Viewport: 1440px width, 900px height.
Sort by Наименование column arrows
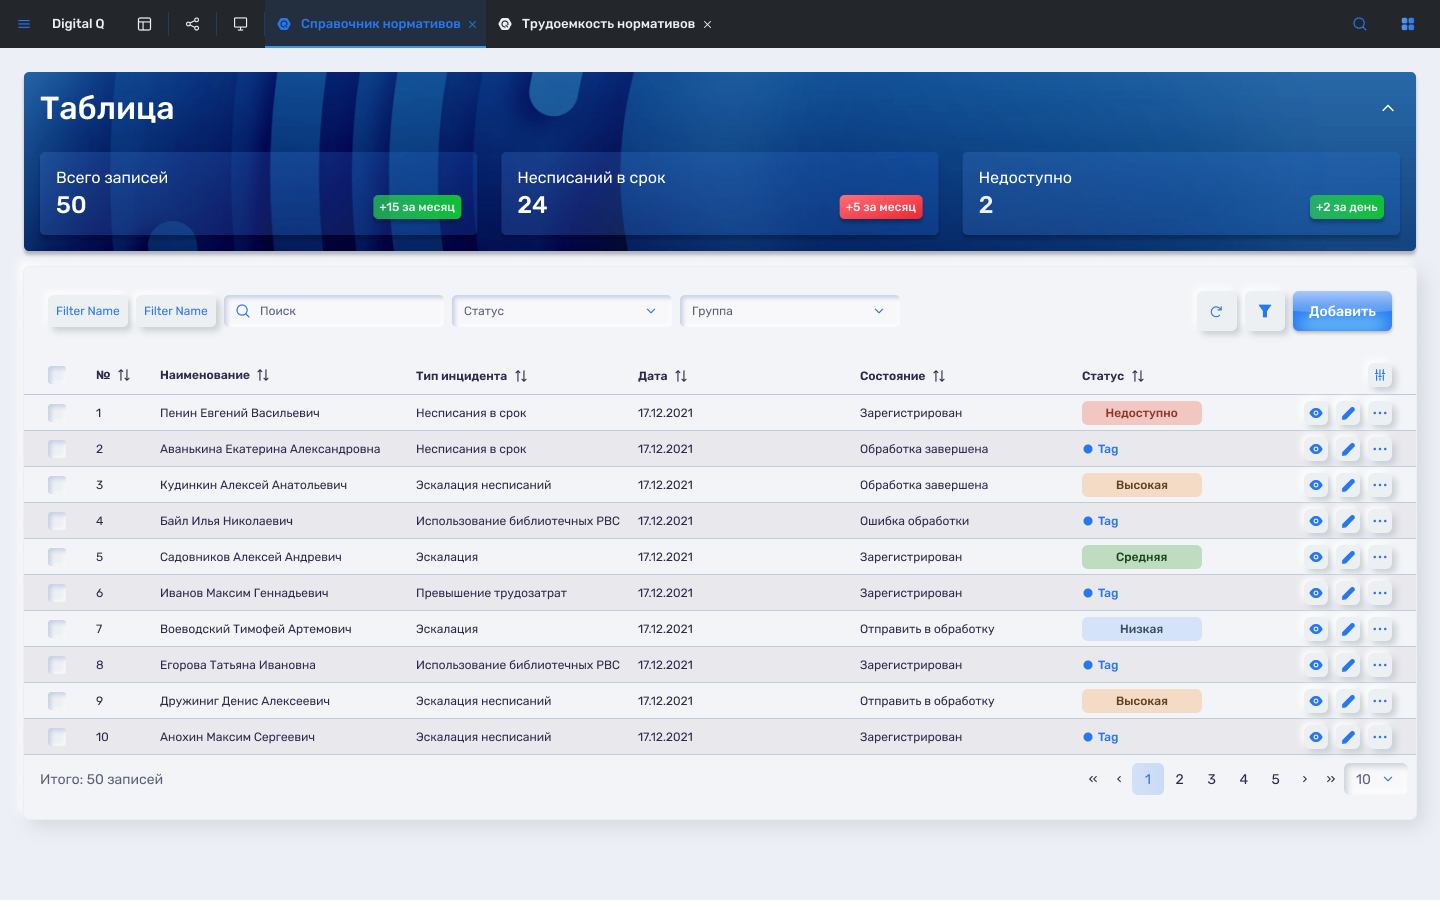click(263, 375)
